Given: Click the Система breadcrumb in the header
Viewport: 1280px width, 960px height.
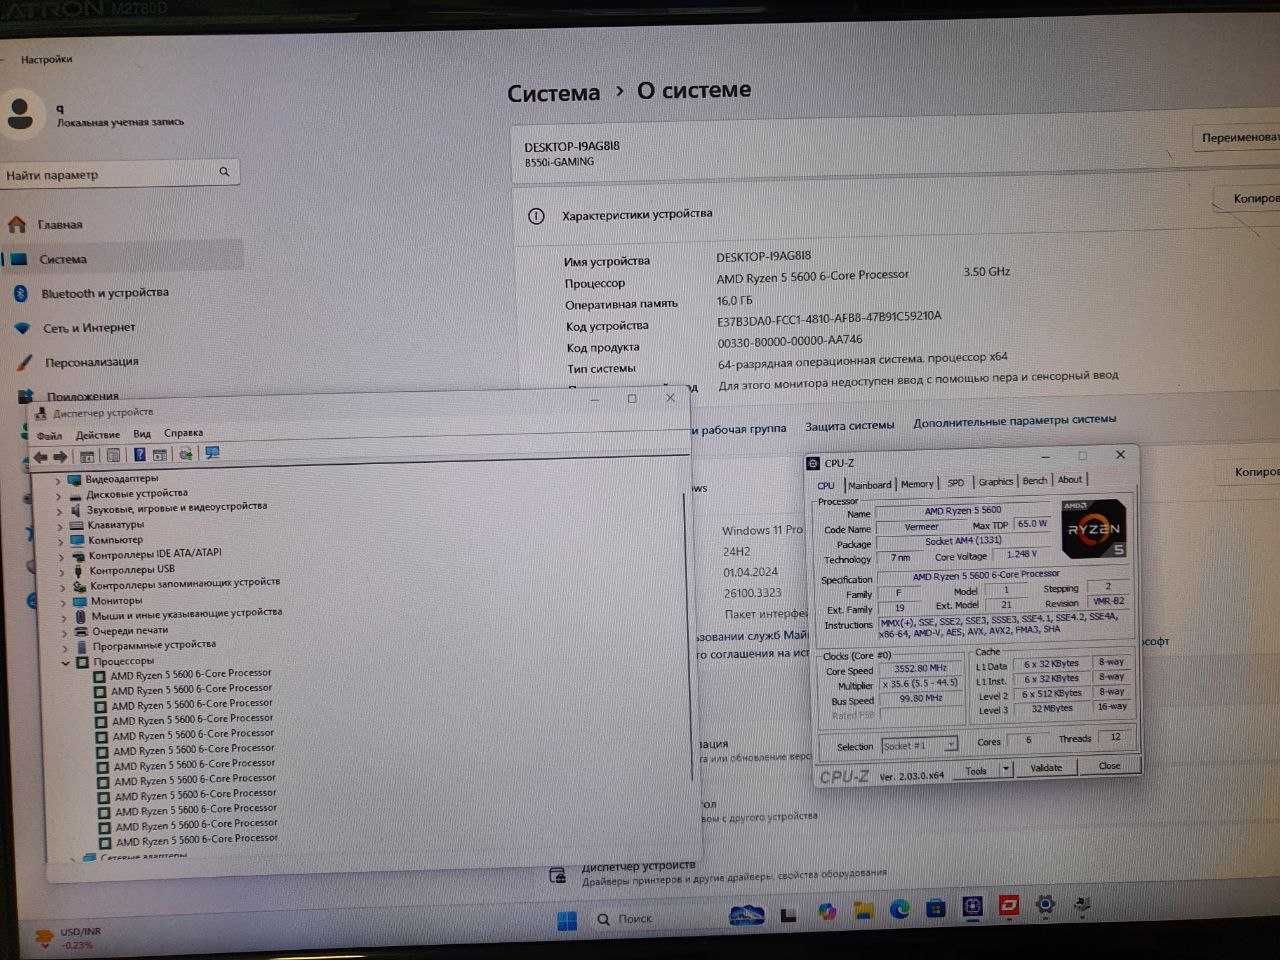Looking at the screenshot, I should pyautogui.click(x=553, y=93).
